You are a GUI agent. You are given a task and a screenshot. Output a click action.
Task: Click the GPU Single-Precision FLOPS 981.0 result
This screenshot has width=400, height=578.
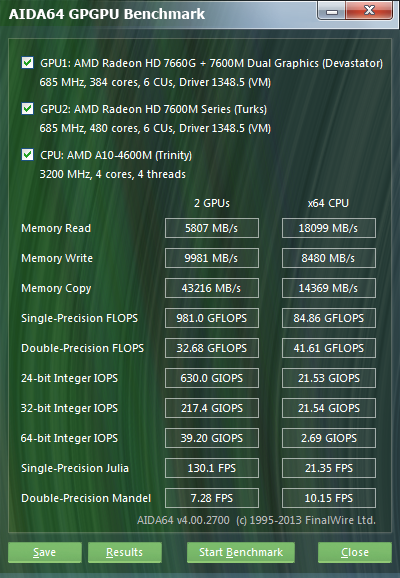point(212,318)
